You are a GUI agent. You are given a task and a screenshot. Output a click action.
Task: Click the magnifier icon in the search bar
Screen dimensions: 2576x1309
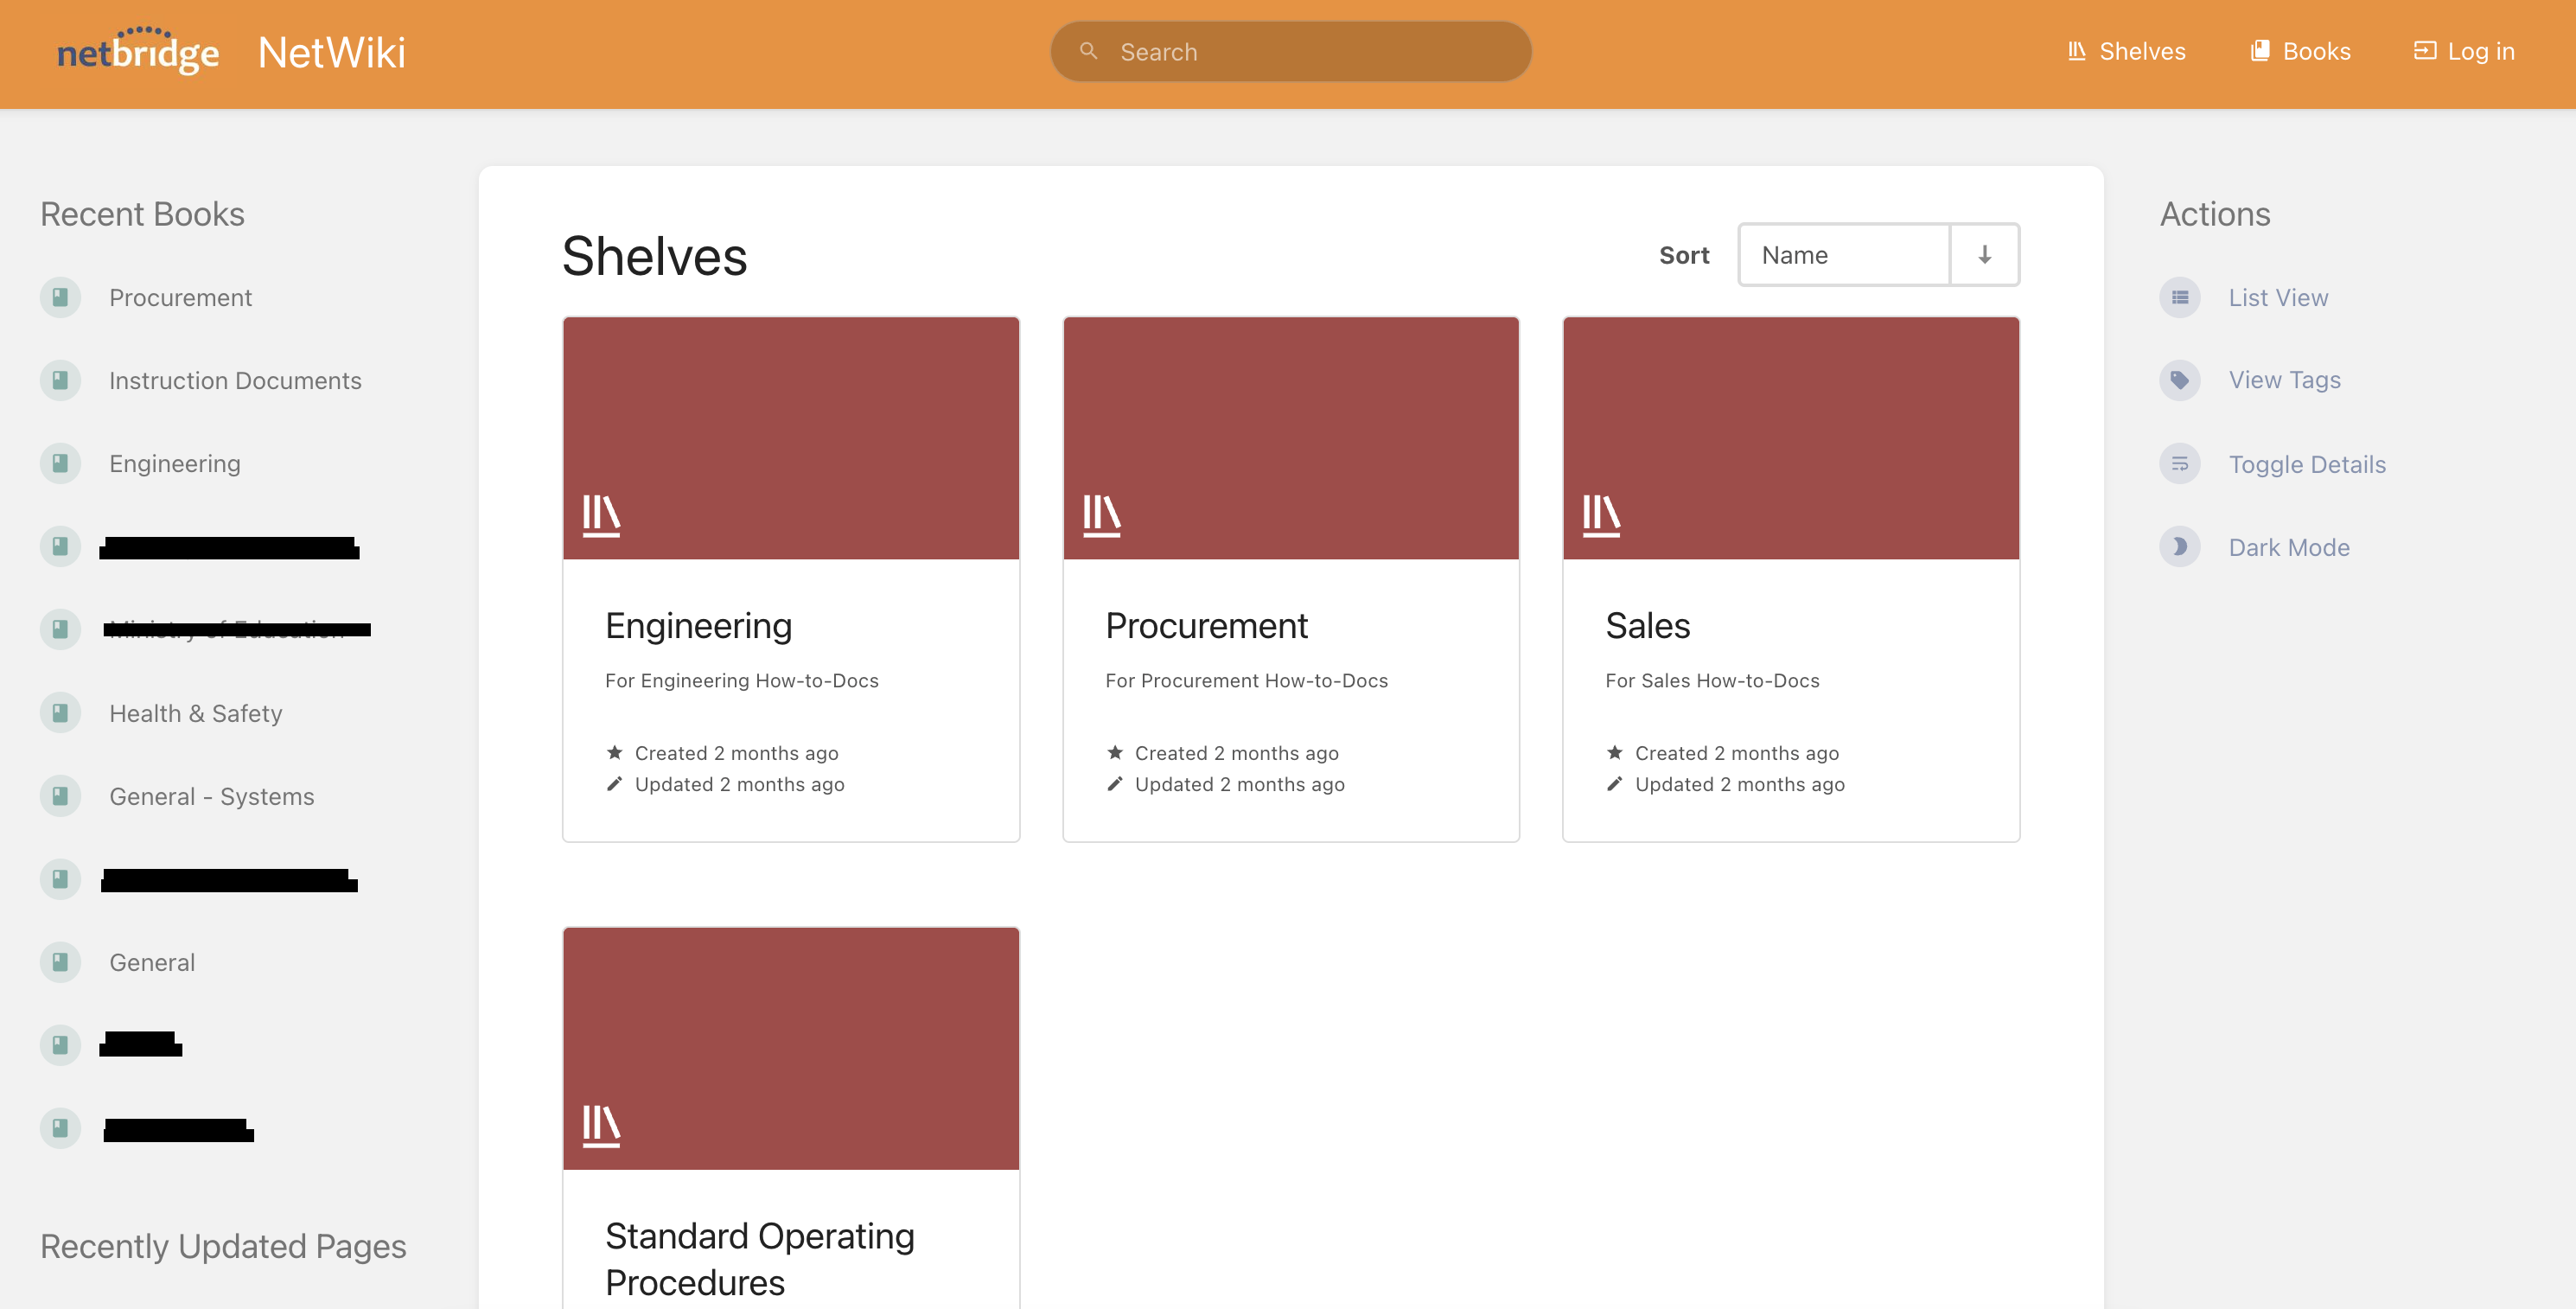tap(1089, 50)
